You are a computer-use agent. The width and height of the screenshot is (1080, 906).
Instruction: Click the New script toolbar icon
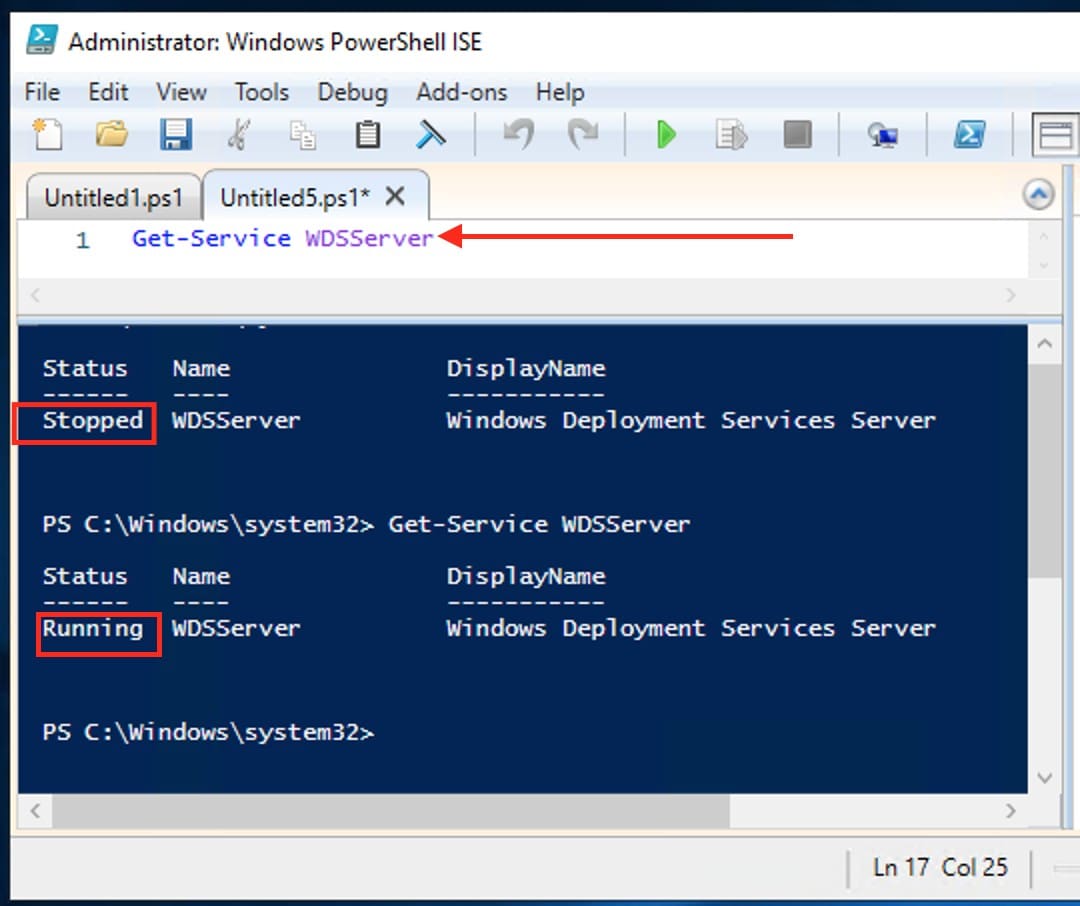coord(47,134)
